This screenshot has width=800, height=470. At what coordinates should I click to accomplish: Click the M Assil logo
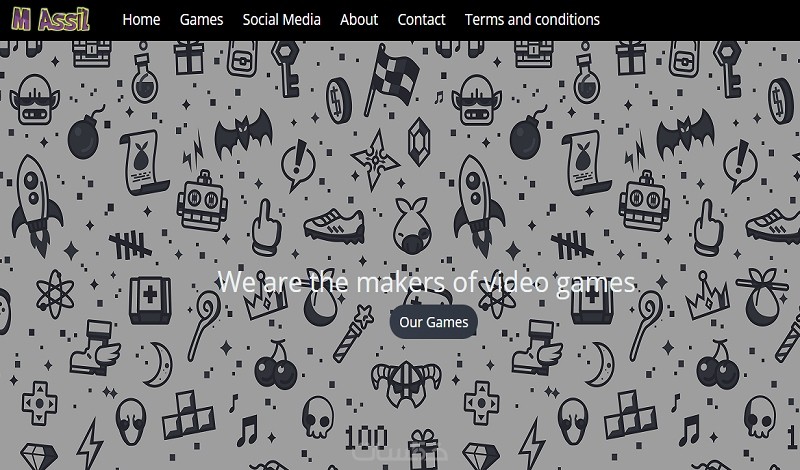[x=51, y=19]
